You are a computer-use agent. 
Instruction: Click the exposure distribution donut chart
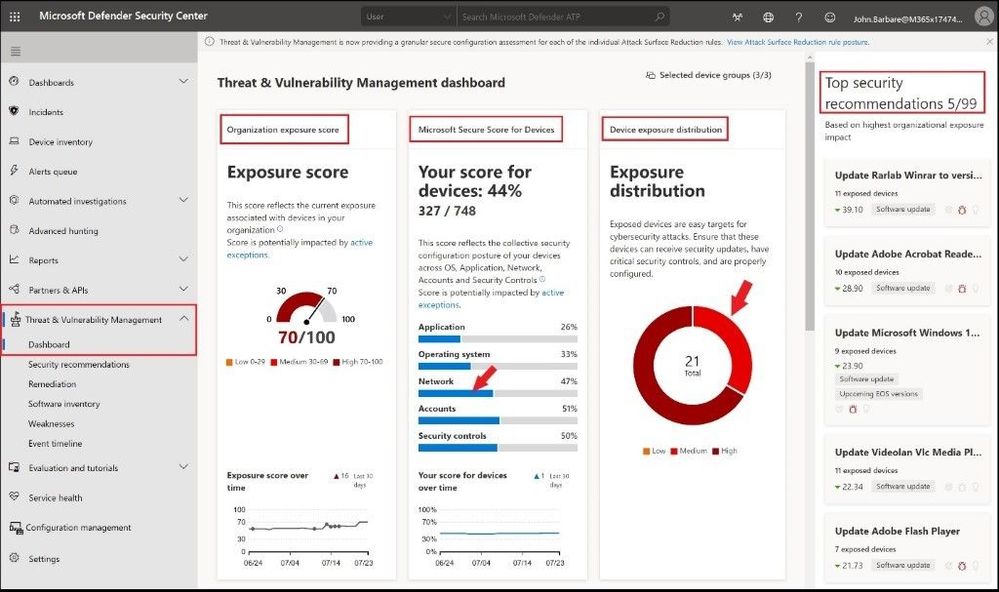pyautogui.click(x=693, y=365)
